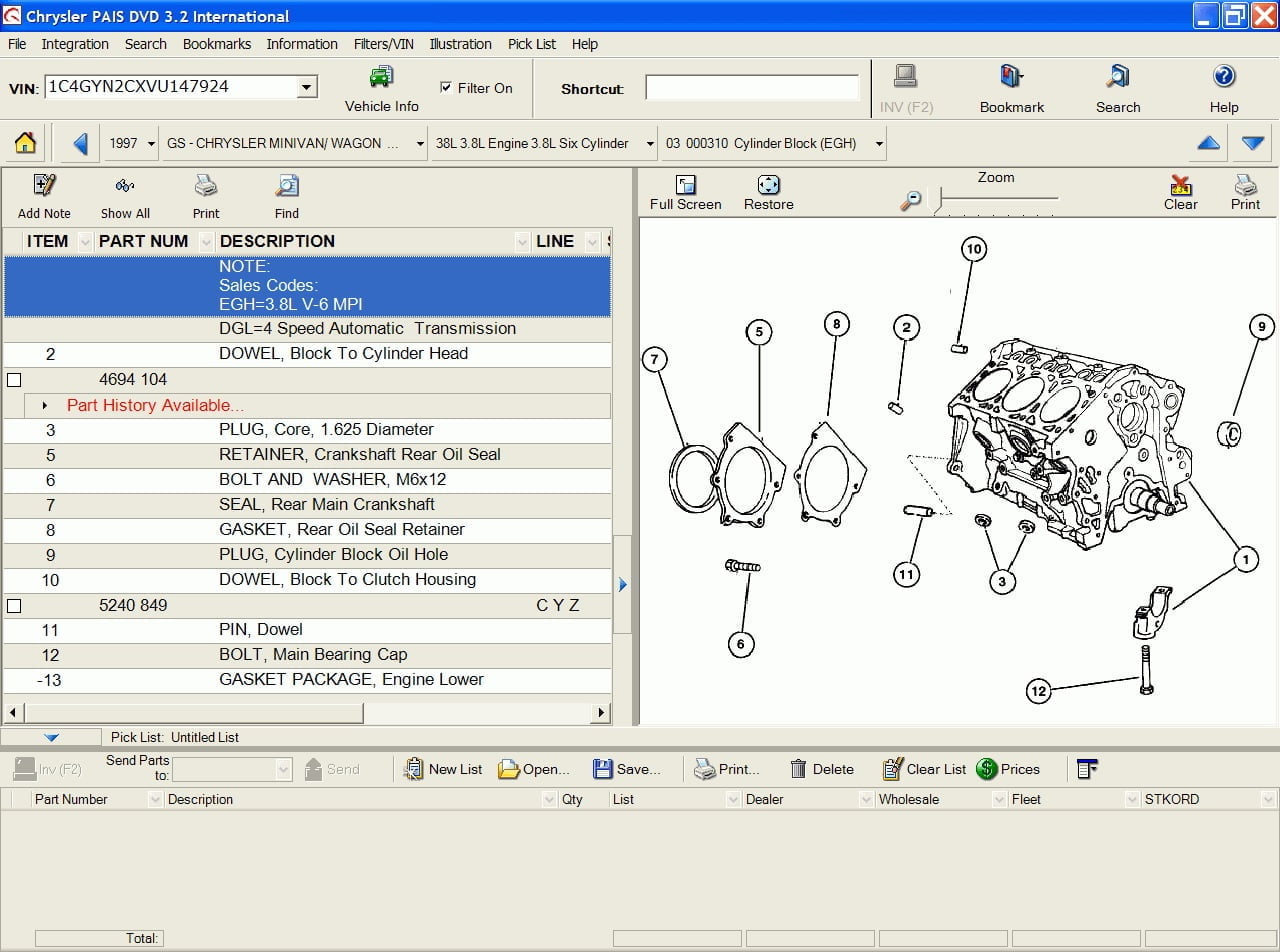
Task: Restore the illustration view
Action: (x=768, y=185)
